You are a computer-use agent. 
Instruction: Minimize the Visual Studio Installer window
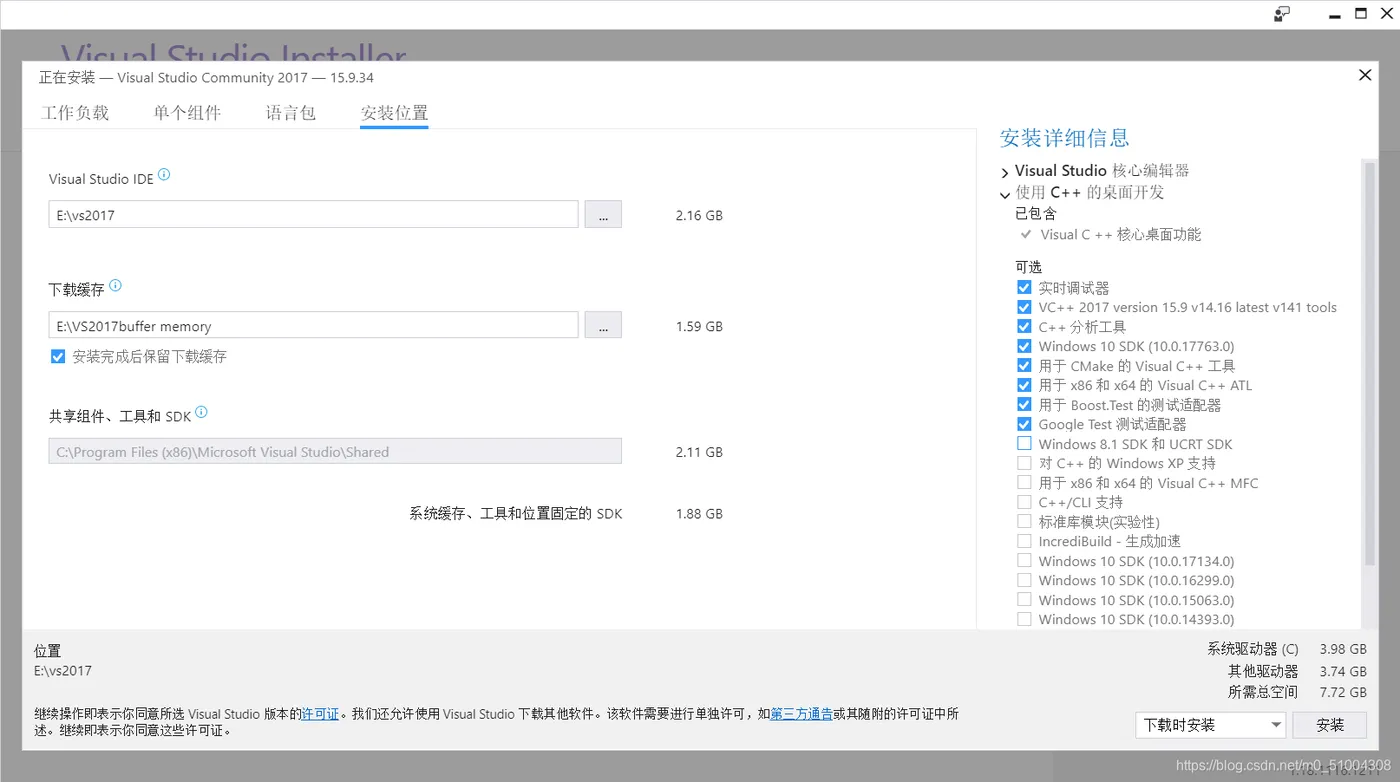[x=1335, y=14]
